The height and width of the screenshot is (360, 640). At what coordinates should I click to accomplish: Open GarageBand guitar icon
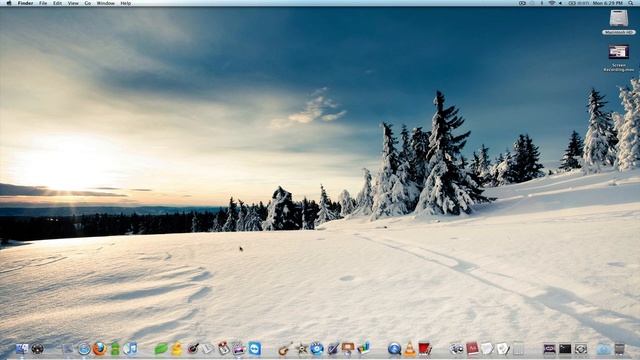285,349
